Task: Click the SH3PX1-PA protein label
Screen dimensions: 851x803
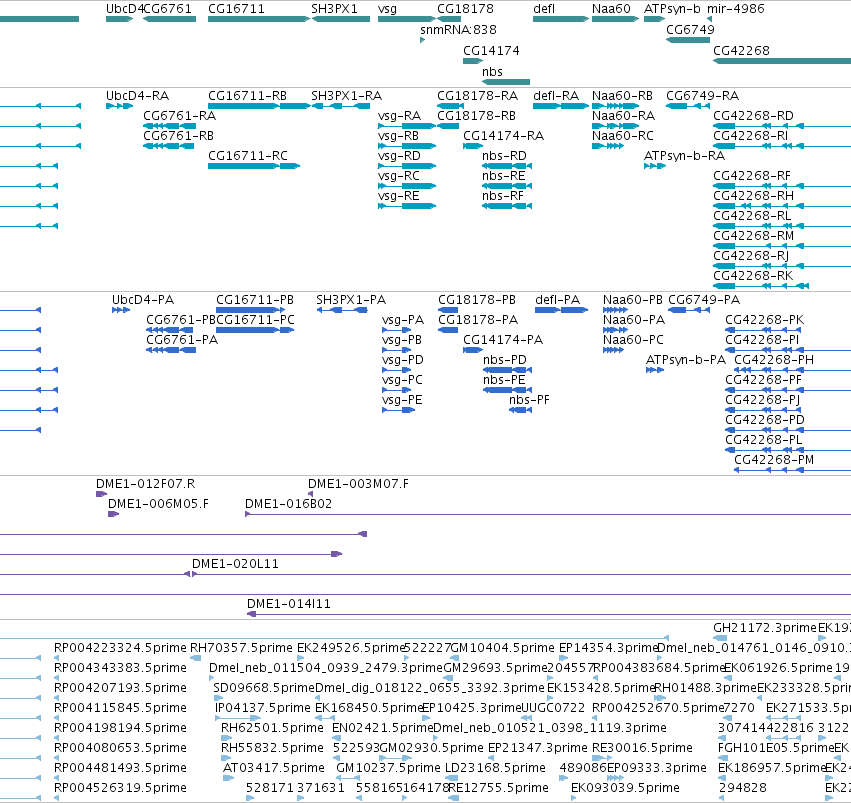Action: point(351,300)
